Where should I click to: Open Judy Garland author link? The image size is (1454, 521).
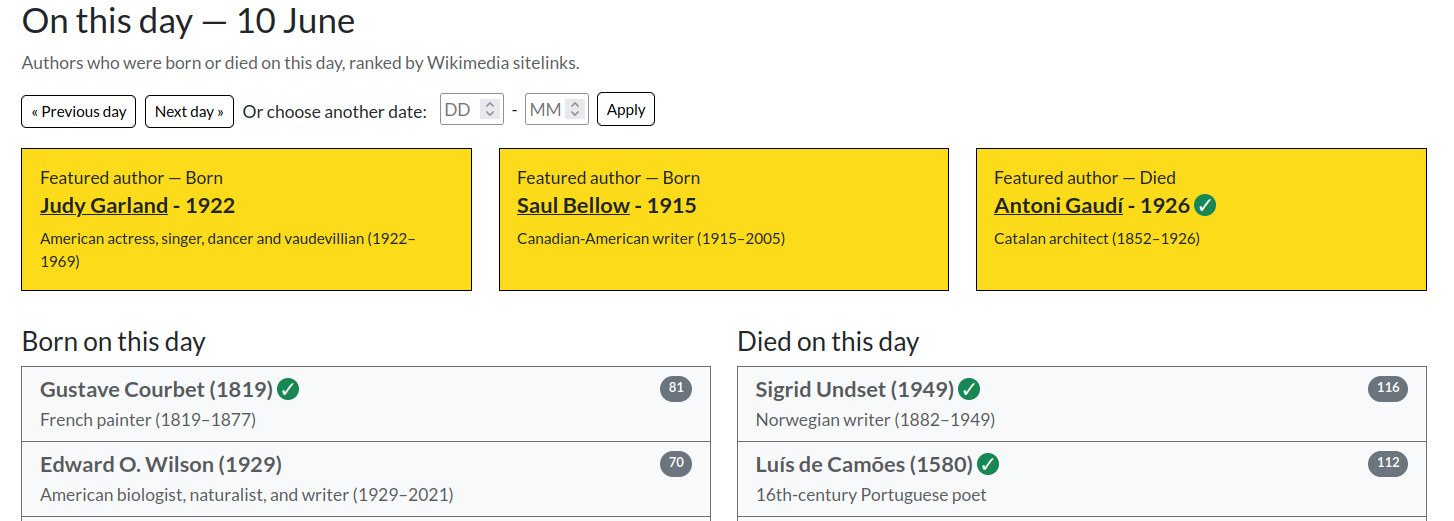tap(104, 206)
